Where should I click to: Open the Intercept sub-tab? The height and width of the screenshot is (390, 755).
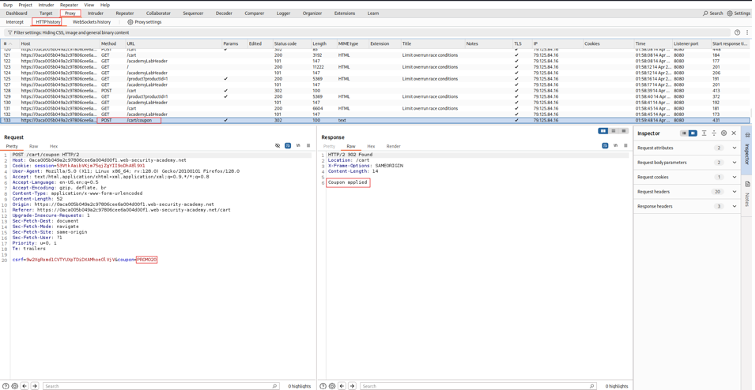(14, 22)
